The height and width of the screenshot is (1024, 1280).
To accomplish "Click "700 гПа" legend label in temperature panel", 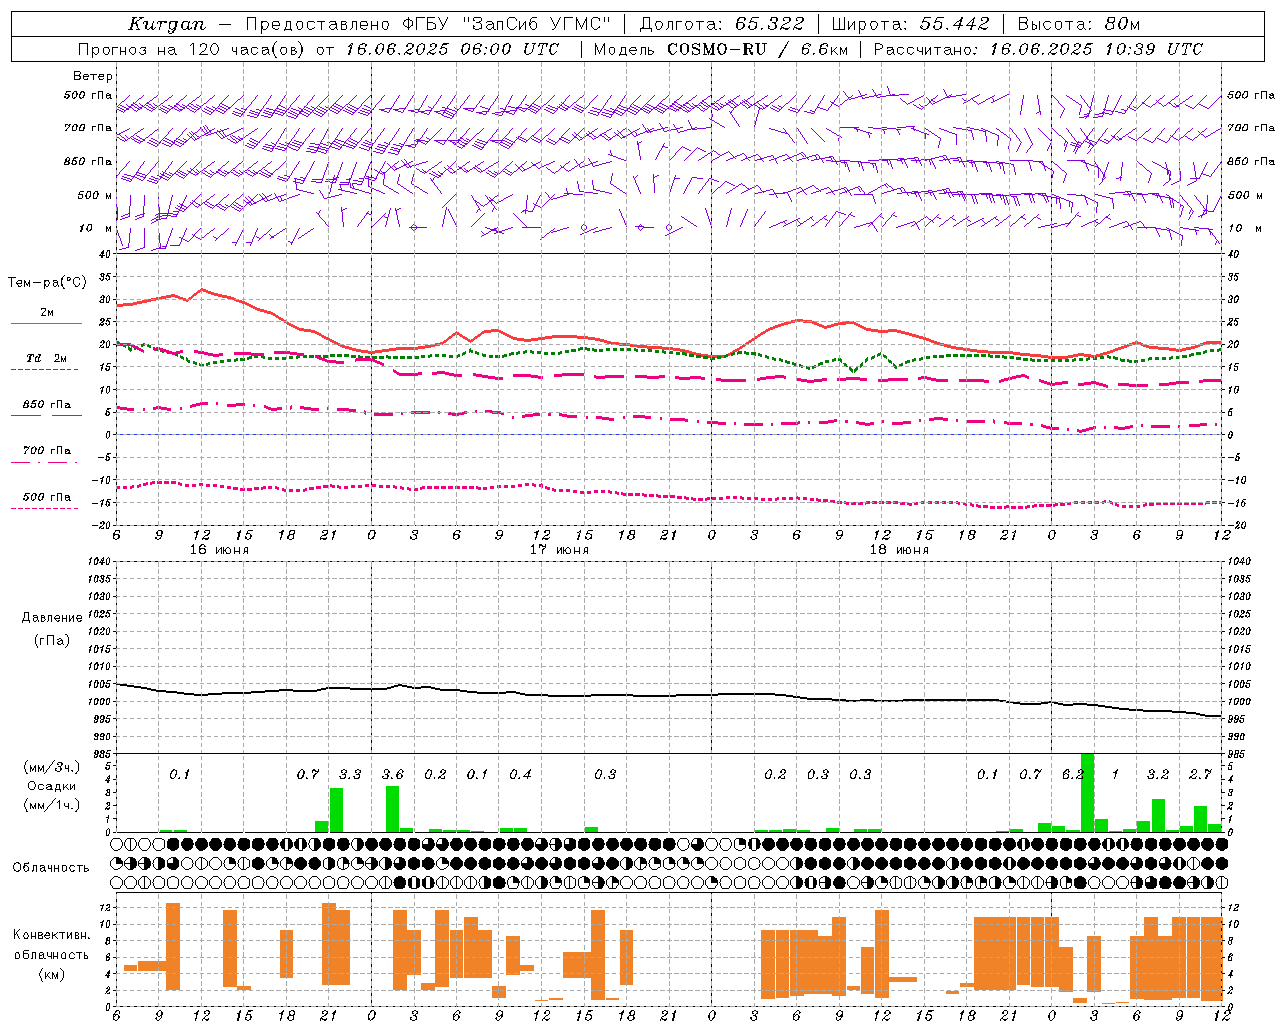I will [x=47, y=451].
